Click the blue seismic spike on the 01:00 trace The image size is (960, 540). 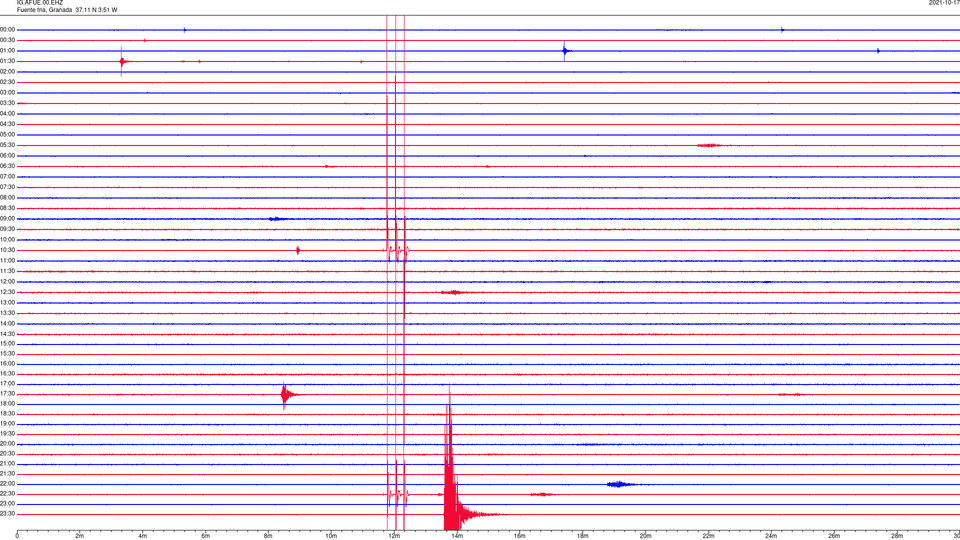click(x=566, y=51)
